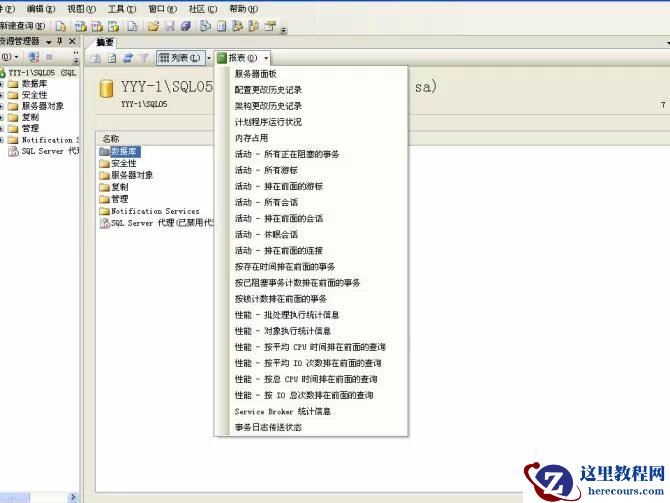Open the 工具 (Tools) menu

(122, 9)
